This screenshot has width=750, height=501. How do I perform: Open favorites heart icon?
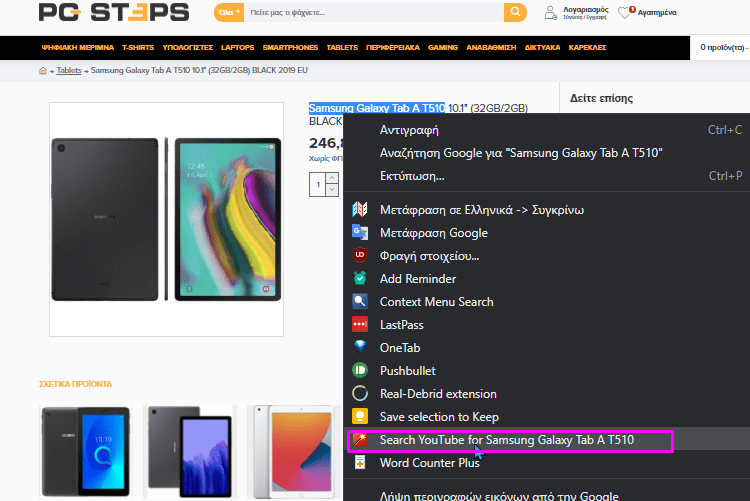(626, 12)
